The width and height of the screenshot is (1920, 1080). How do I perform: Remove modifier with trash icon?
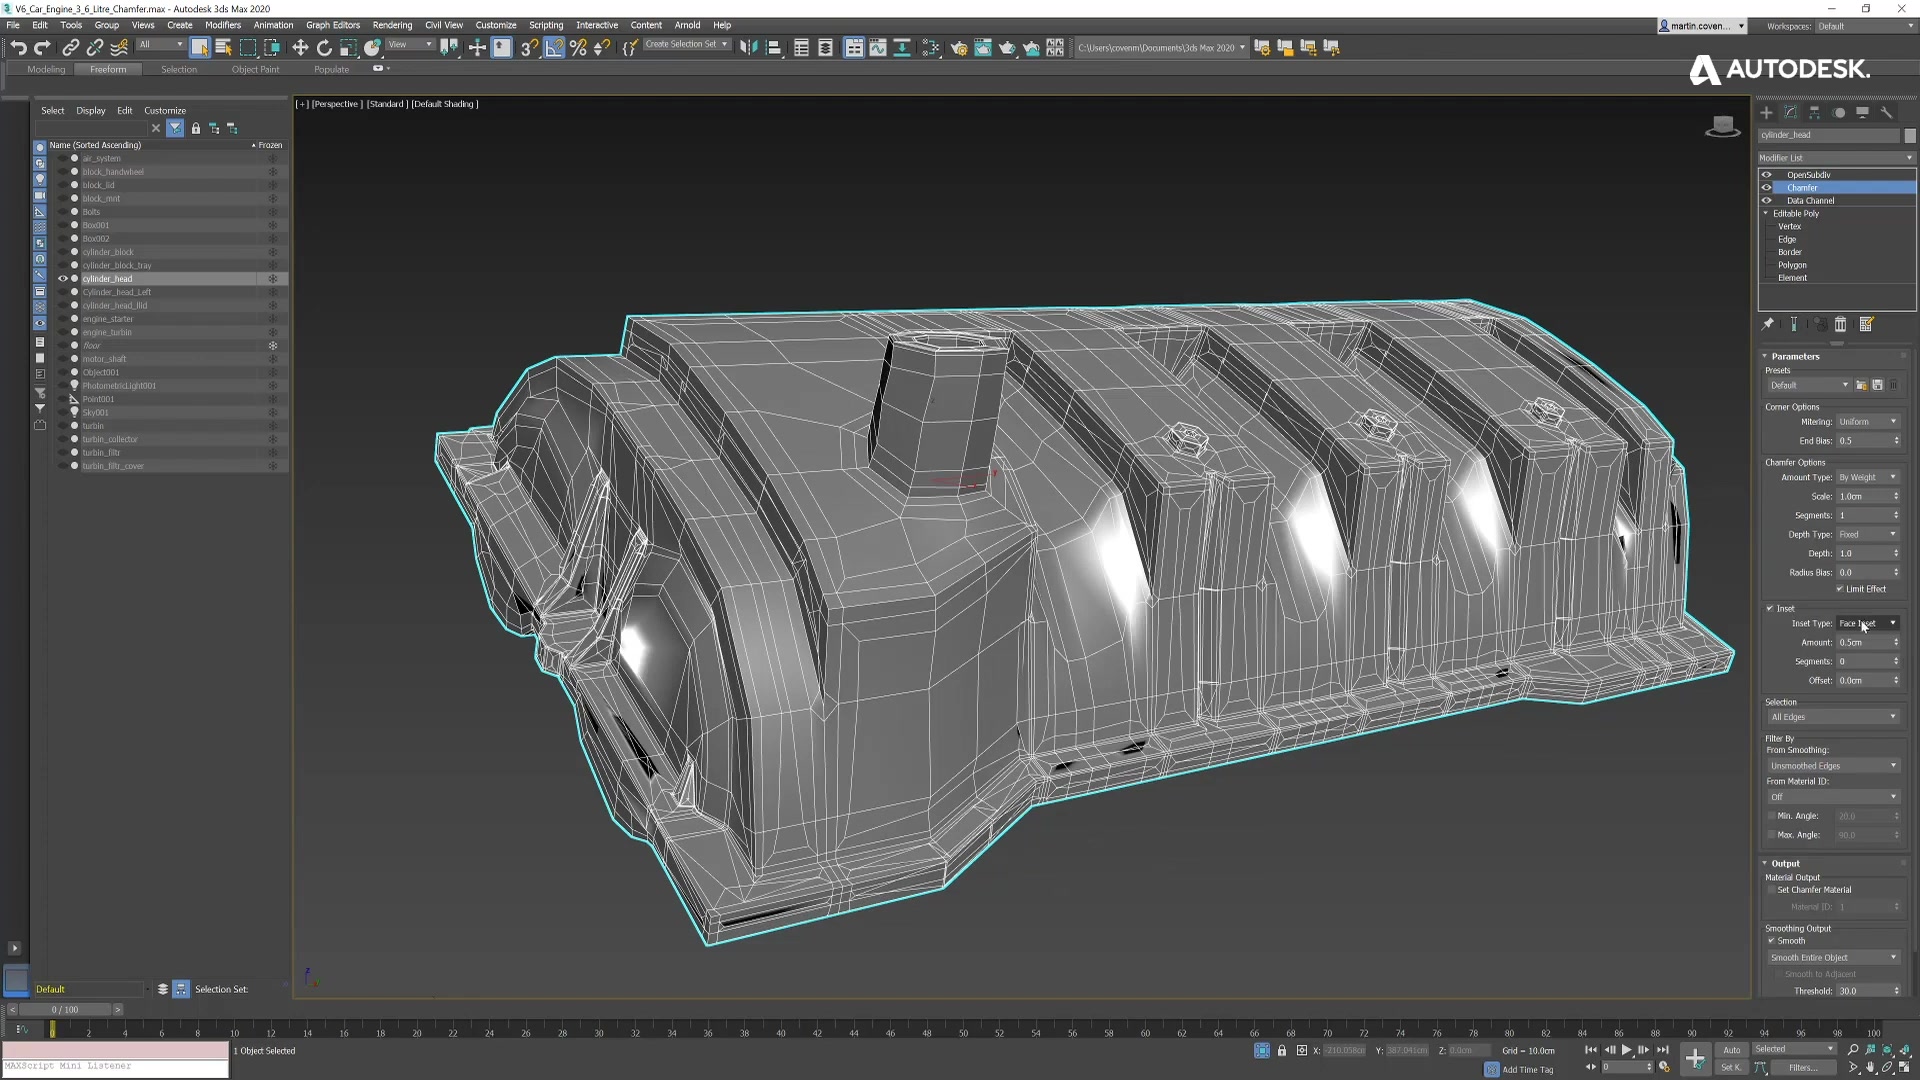coord(1840,324)
